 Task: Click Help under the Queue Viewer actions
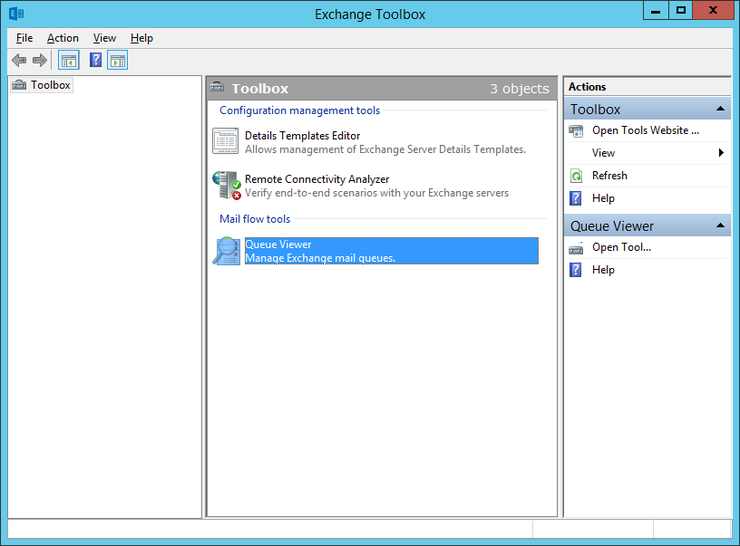[x=603, y=270]
